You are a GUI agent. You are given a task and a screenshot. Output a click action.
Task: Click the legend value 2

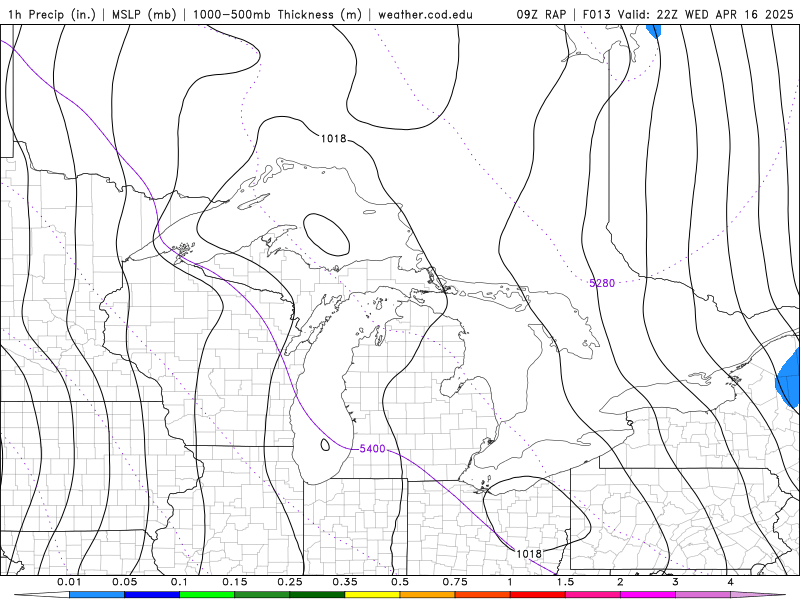point(620,582)
